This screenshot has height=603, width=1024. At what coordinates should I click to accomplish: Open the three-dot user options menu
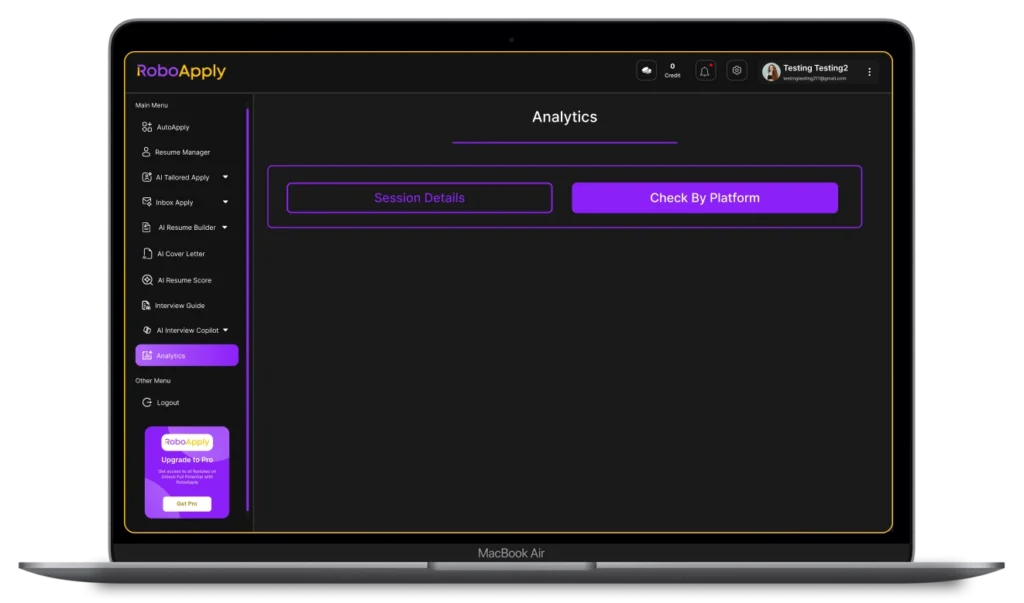pos(869,71)
